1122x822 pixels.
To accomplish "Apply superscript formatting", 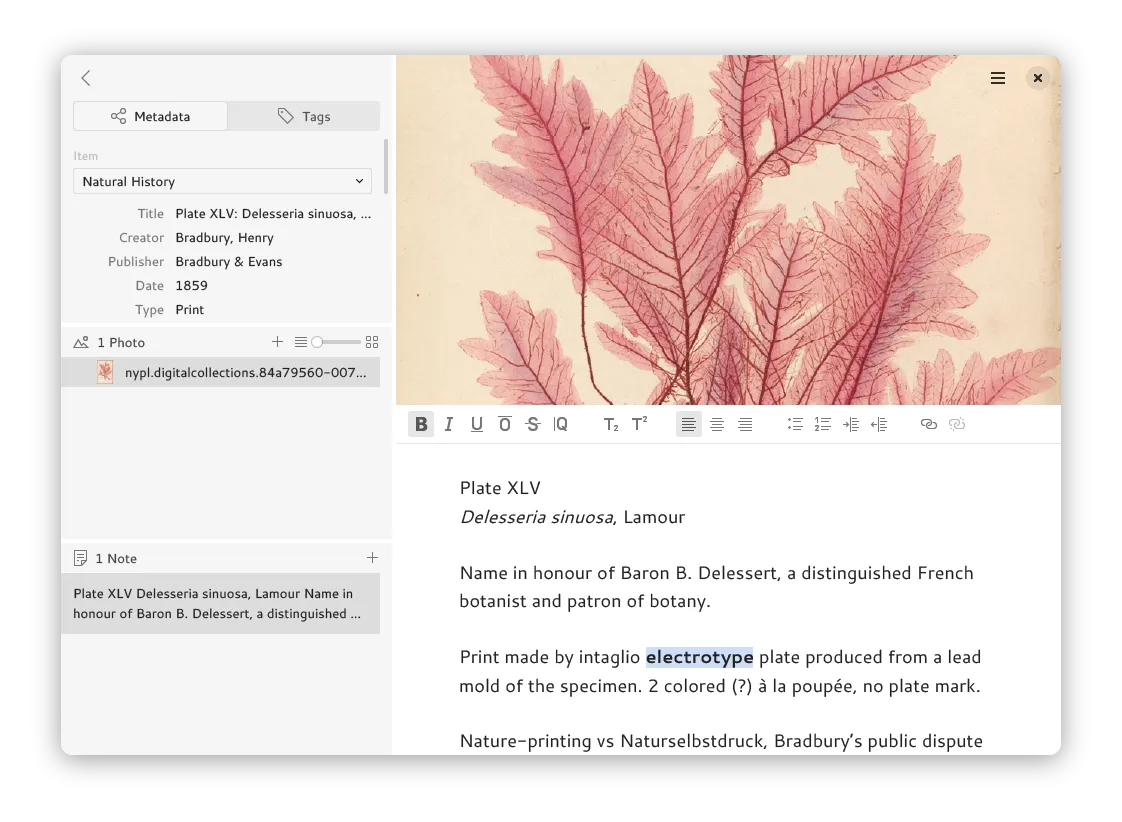I will click(x=639, y=424).
